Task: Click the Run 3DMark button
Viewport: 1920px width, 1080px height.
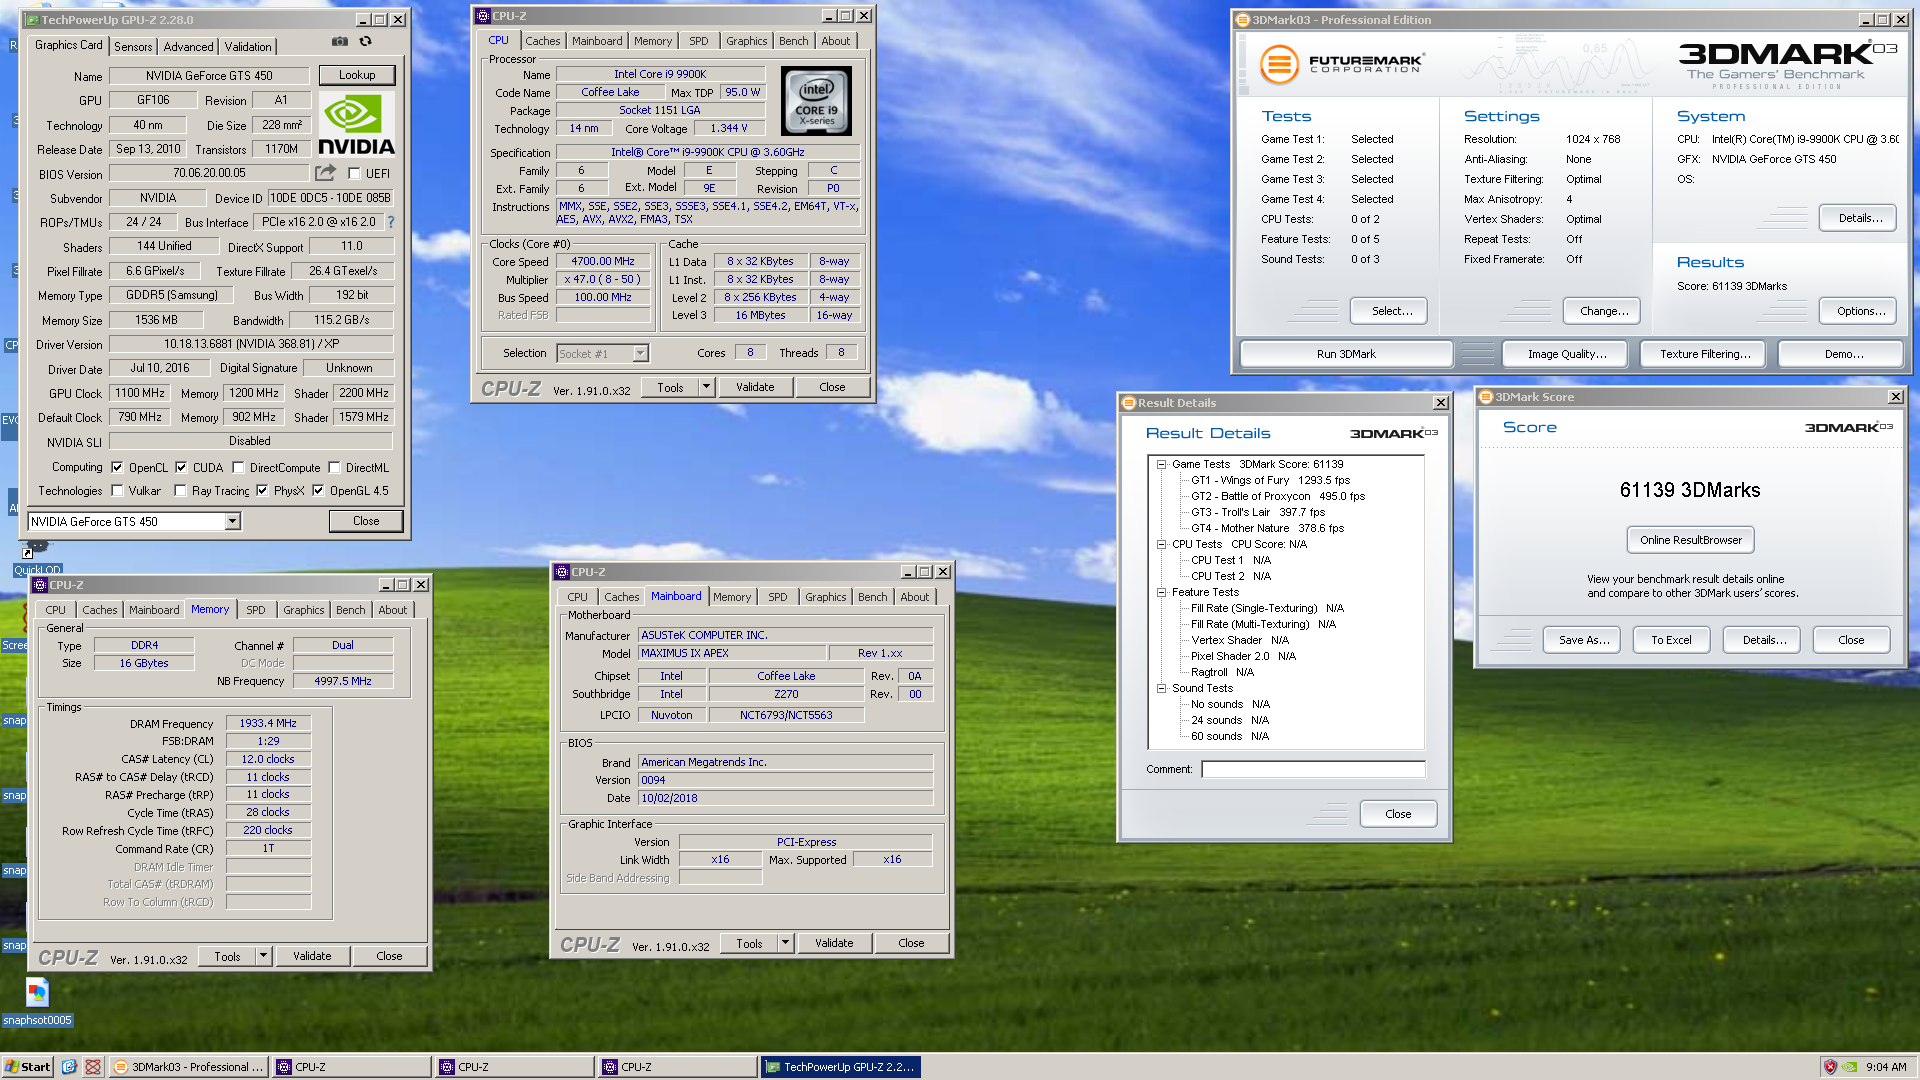Action: point(1346,354)
